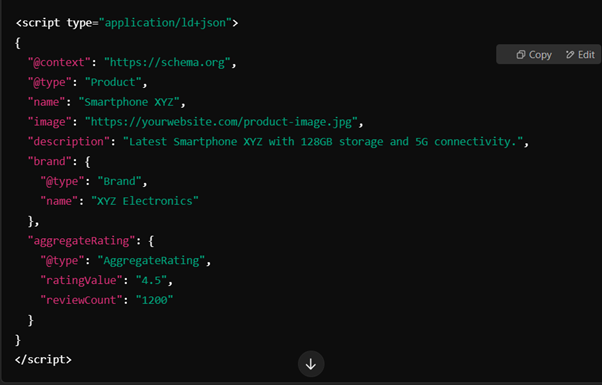Select the "4.5" rating value

point(151,280)
